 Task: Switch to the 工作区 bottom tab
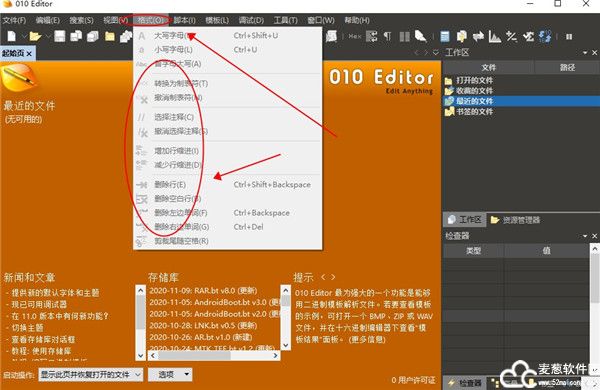coord(465,220)
